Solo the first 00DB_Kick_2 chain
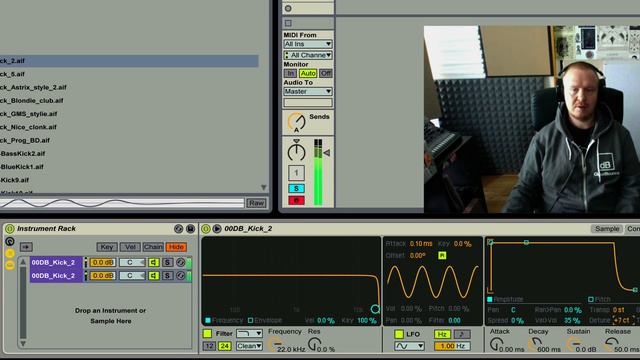Screen dimensions: 640x360 pyautogui.click(x=167, y=262)
